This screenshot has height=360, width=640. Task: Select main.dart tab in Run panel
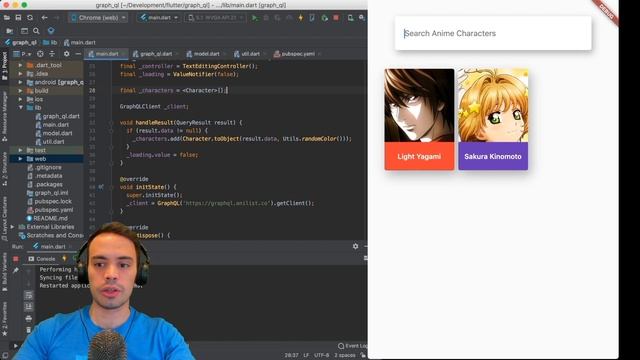49,247
